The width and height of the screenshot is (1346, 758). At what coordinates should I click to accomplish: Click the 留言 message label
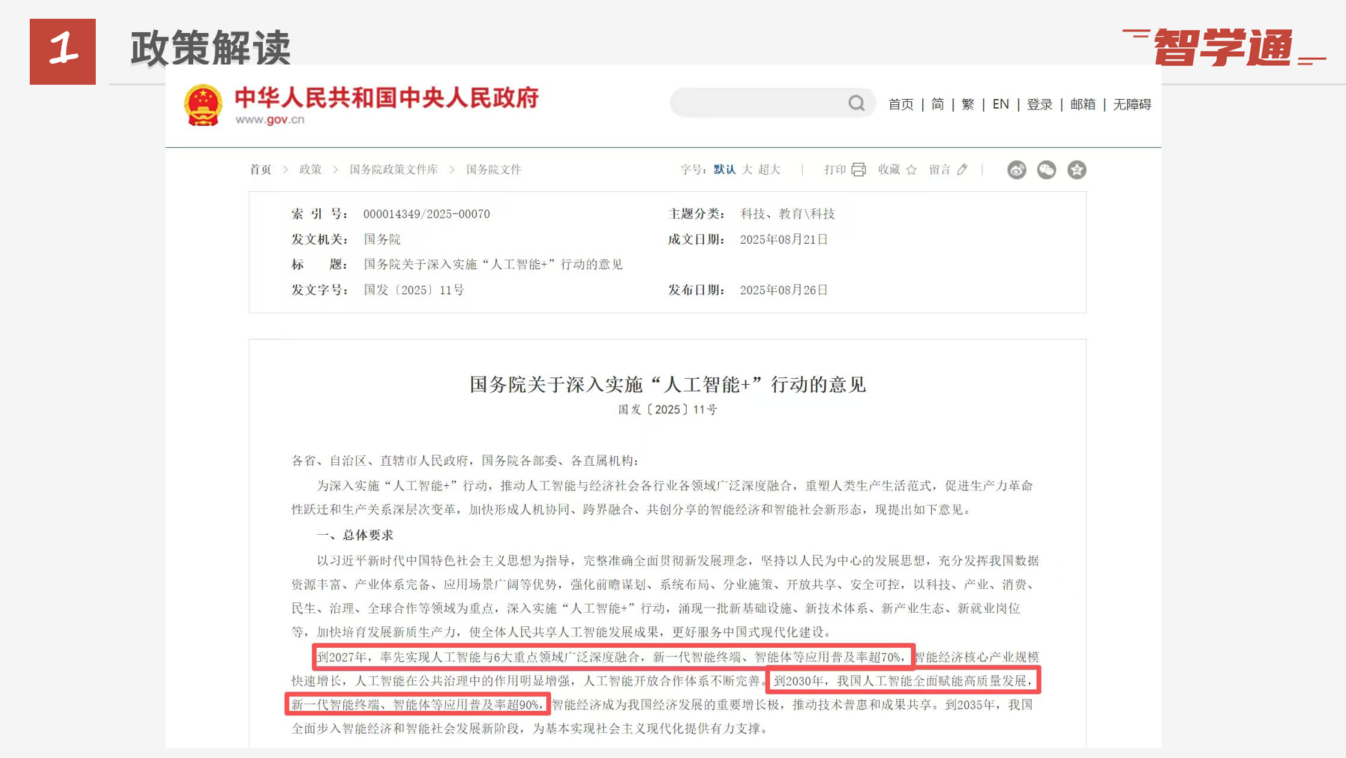[x=940, y=170]
